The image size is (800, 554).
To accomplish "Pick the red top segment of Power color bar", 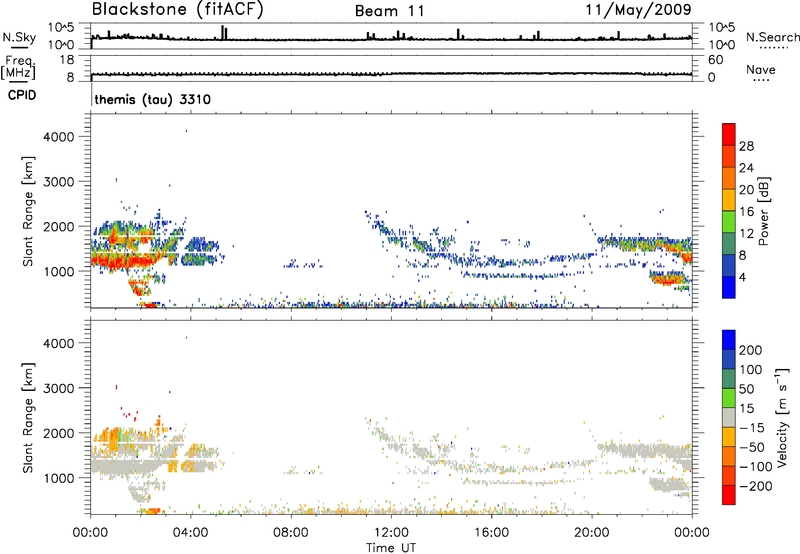I will coord(729,134).
